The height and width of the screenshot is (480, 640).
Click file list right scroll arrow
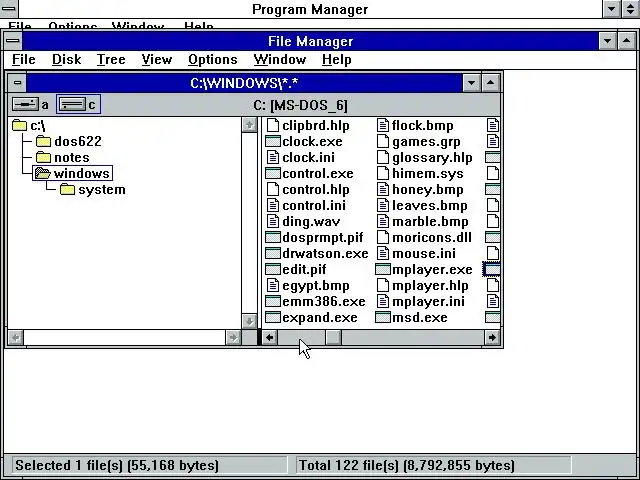pos(492,338)
